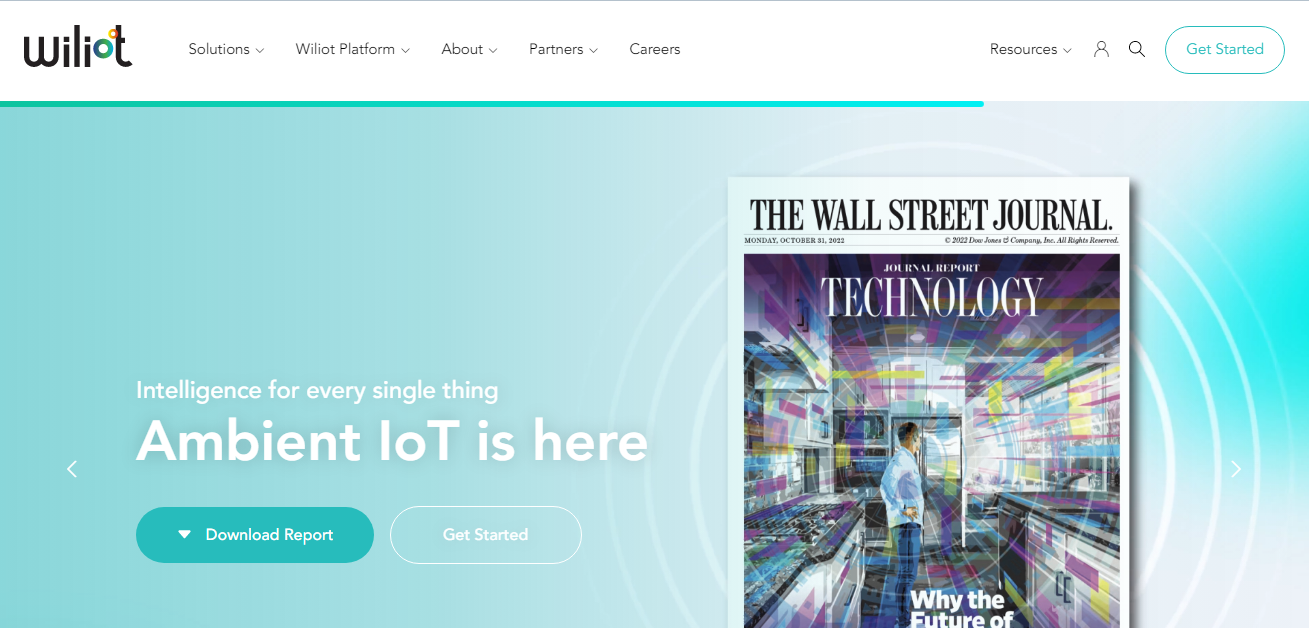Click Get Started in hero banner
Screen dimensions: 1309x628
[485, 535]
